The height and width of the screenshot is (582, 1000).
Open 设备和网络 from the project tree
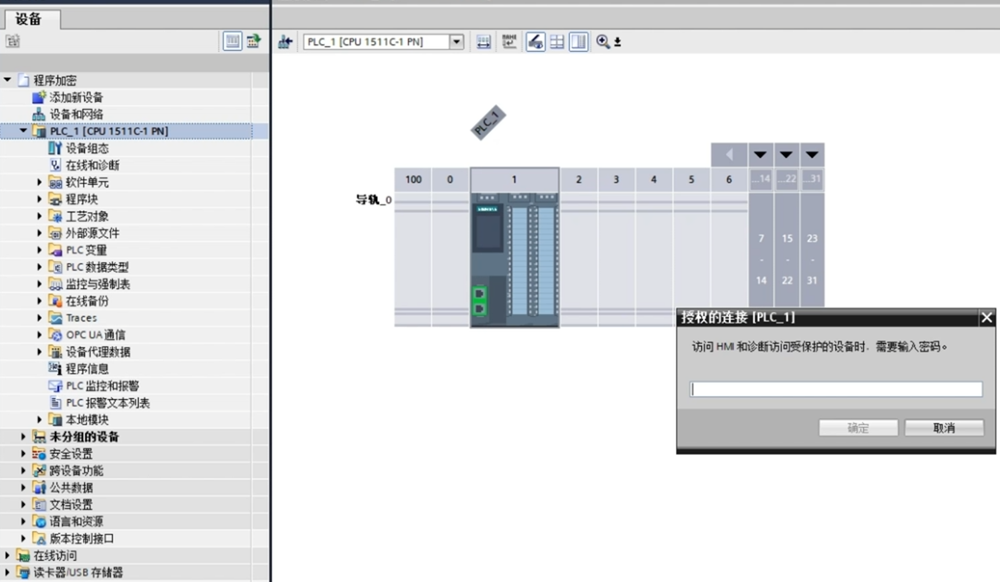coord(76,114)
